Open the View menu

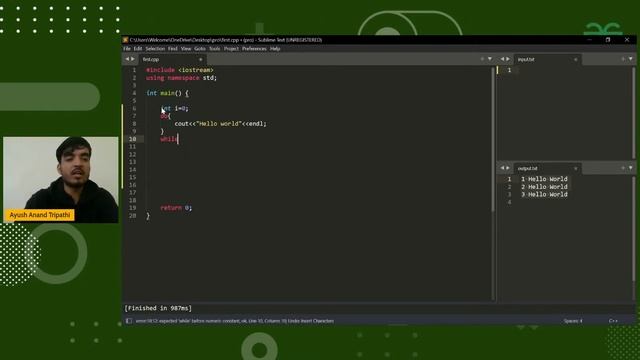click(186, 49)
